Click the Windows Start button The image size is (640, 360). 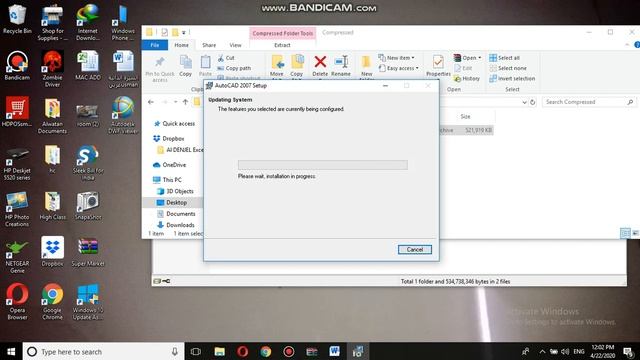point(11,351)
